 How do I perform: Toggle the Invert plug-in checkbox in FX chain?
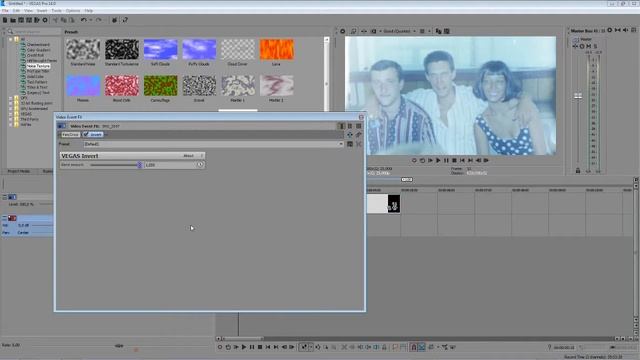[86, 134]
